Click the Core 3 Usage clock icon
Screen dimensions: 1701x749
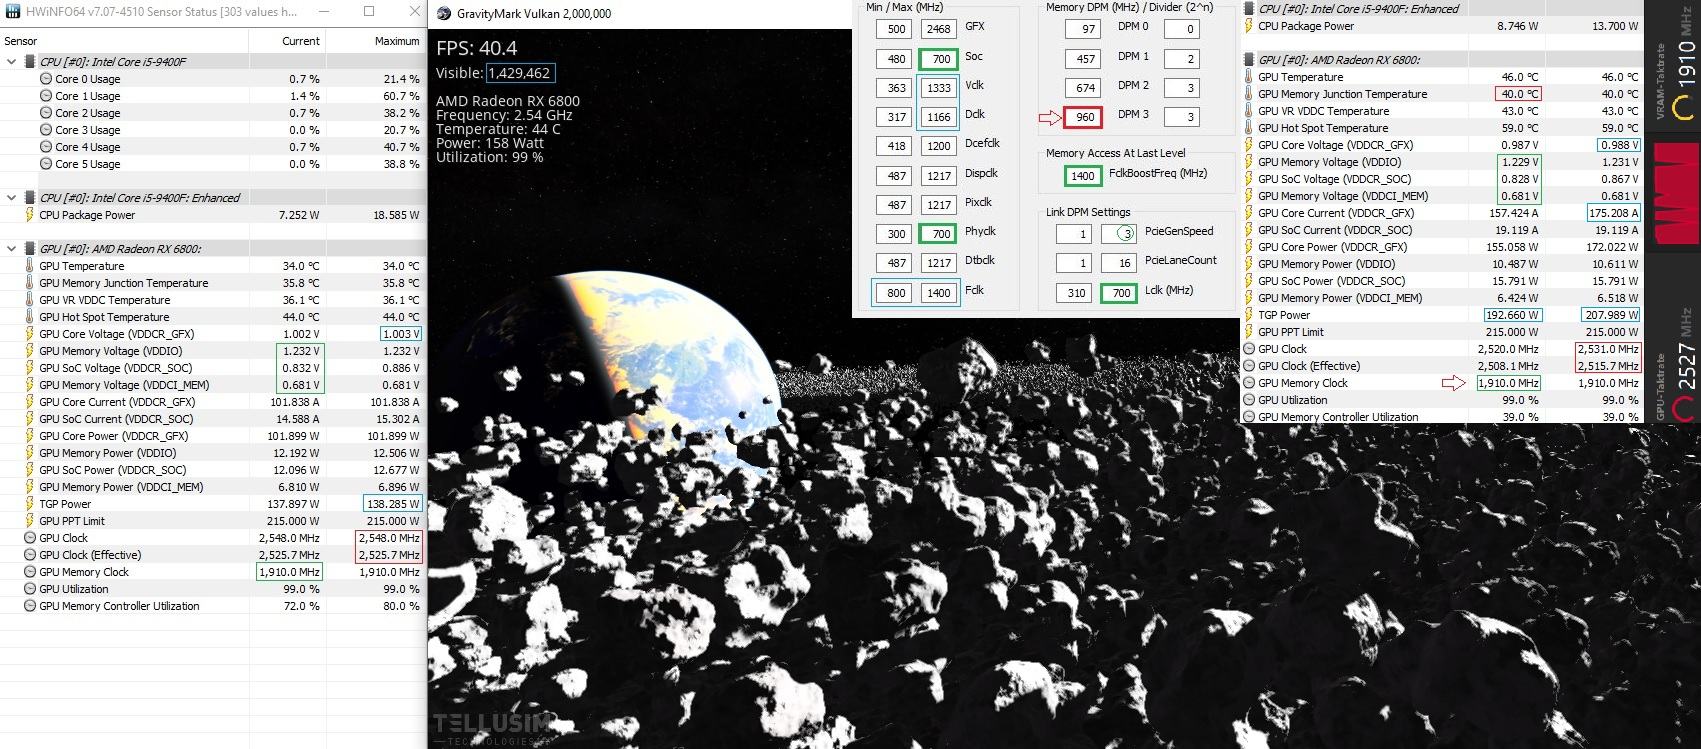pyautogui.click(x=46, y=130)
